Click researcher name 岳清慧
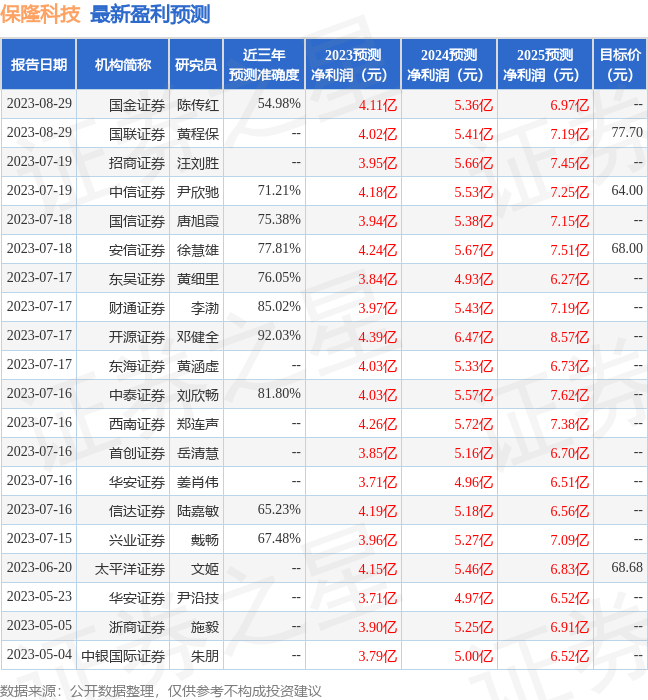The width and height of the screenshot is (648, 700). click(198, 454)
